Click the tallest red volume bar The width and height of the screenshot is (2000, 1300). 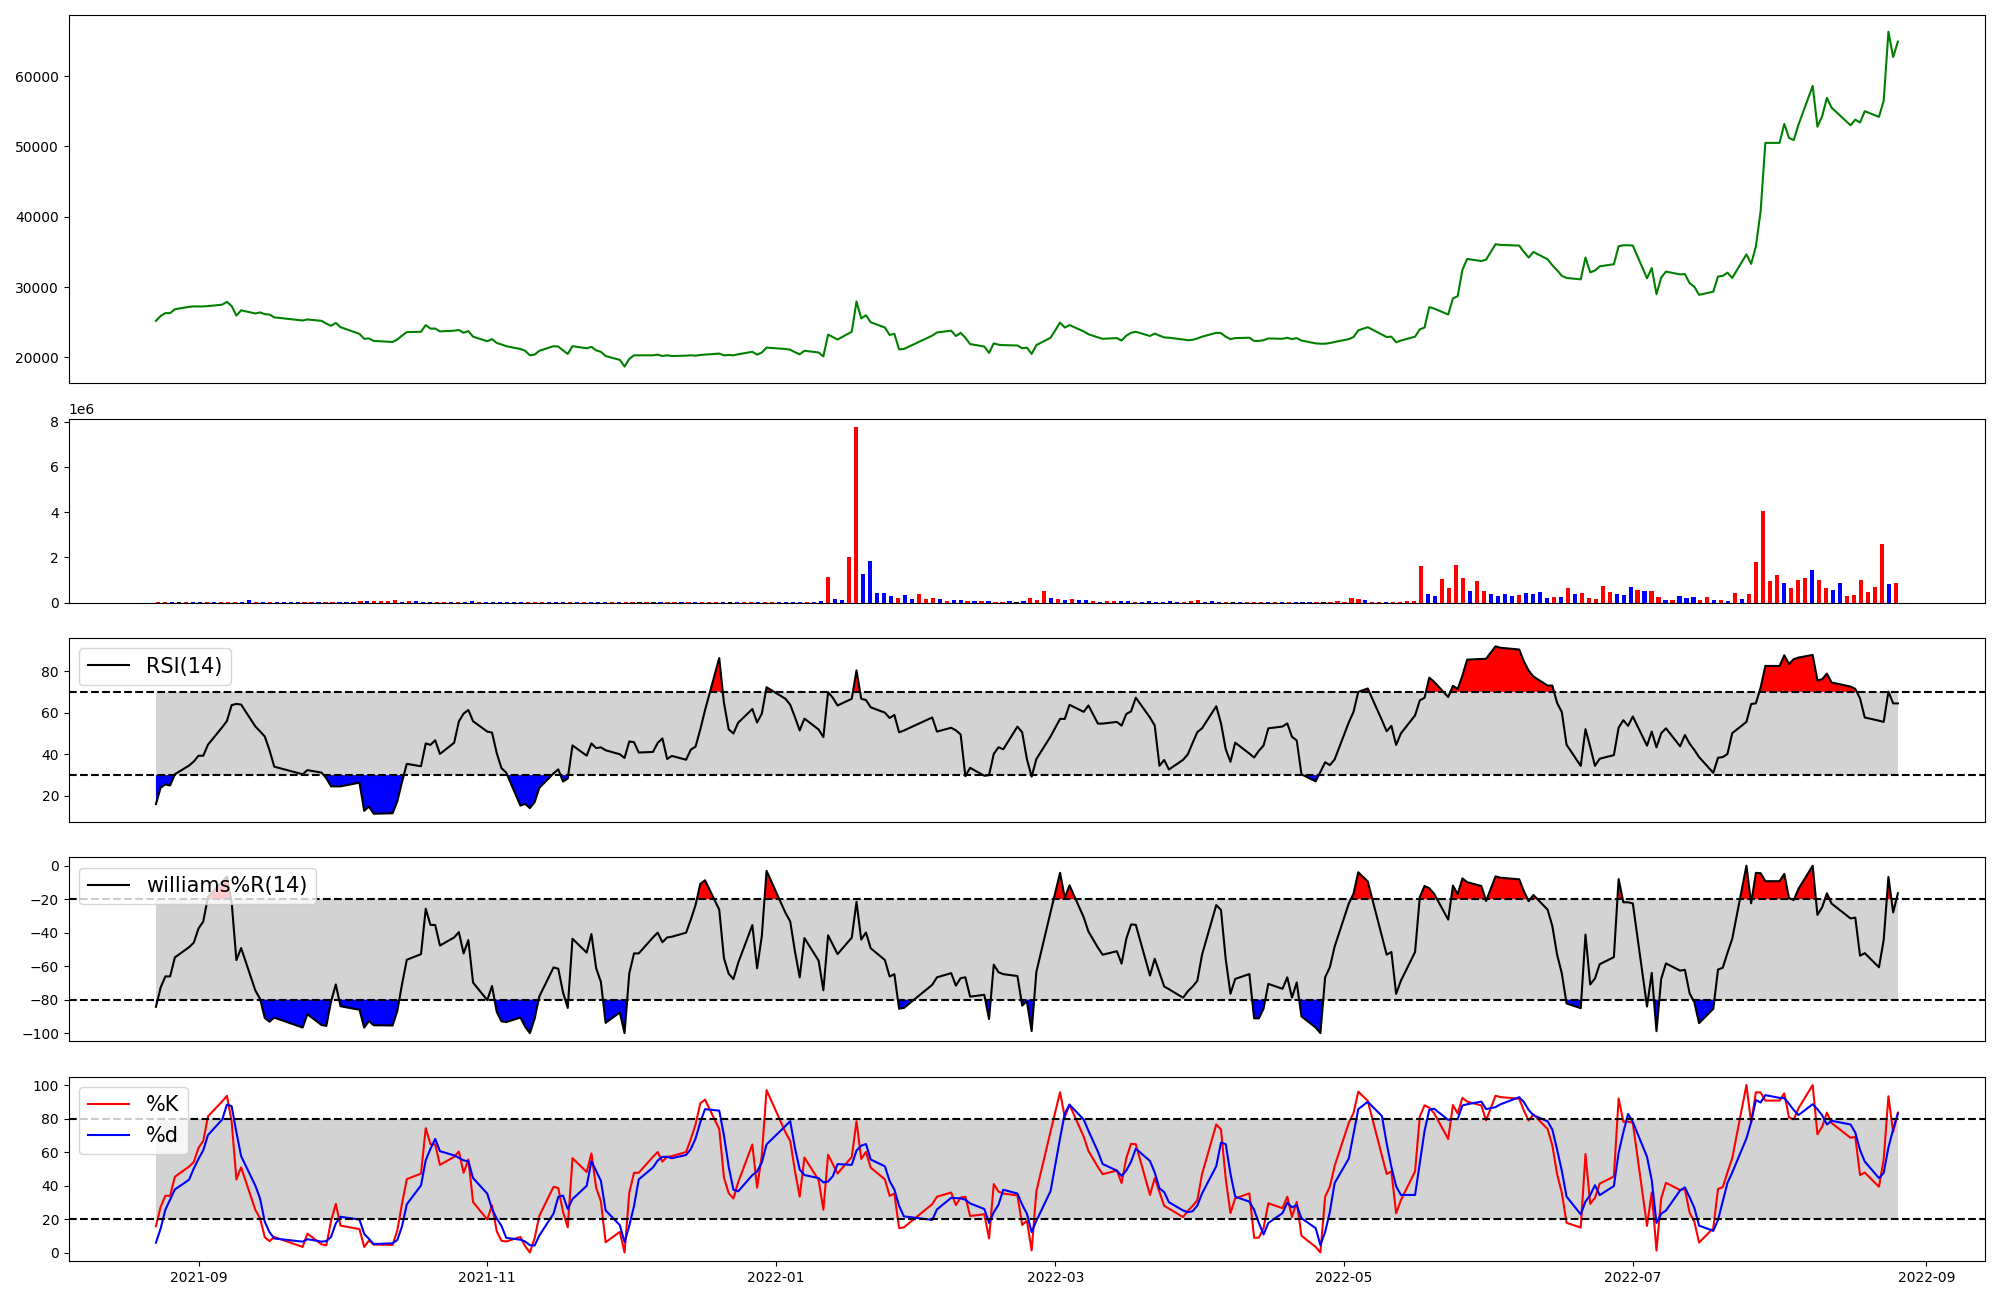coord(856,515)
